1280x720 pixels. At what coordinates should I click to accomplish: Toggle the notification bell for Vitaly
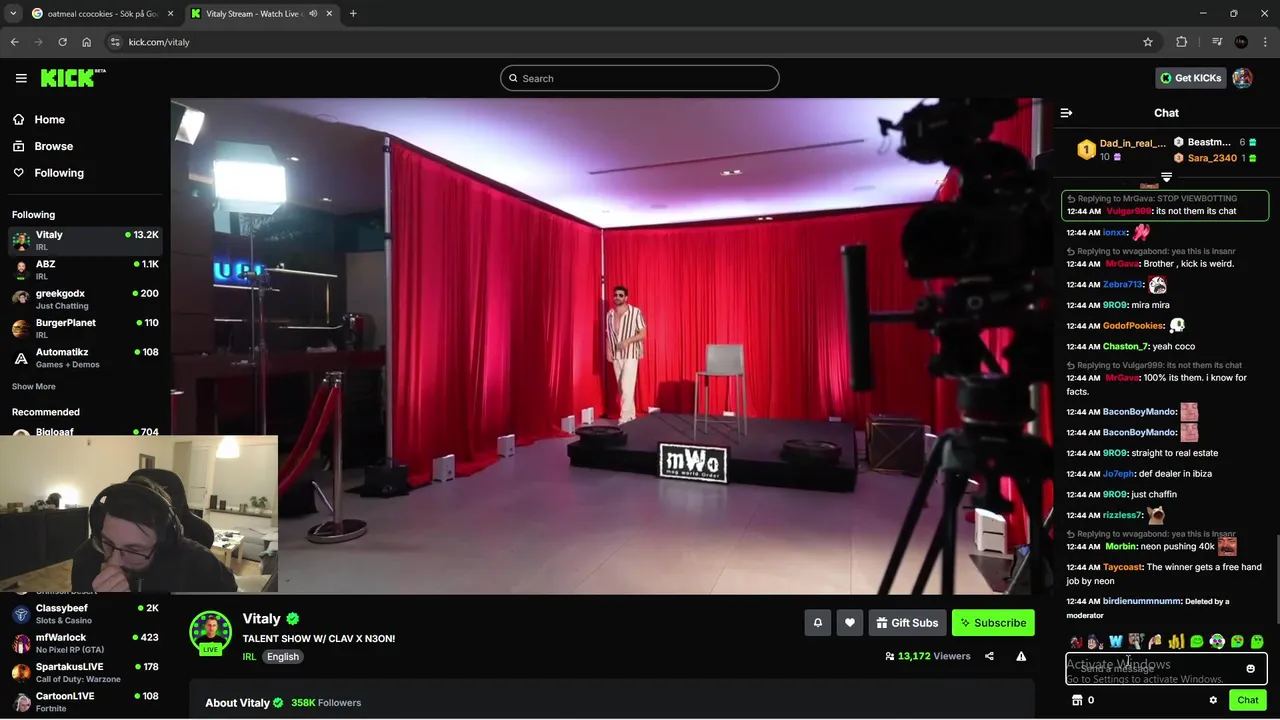click(817, 623)
